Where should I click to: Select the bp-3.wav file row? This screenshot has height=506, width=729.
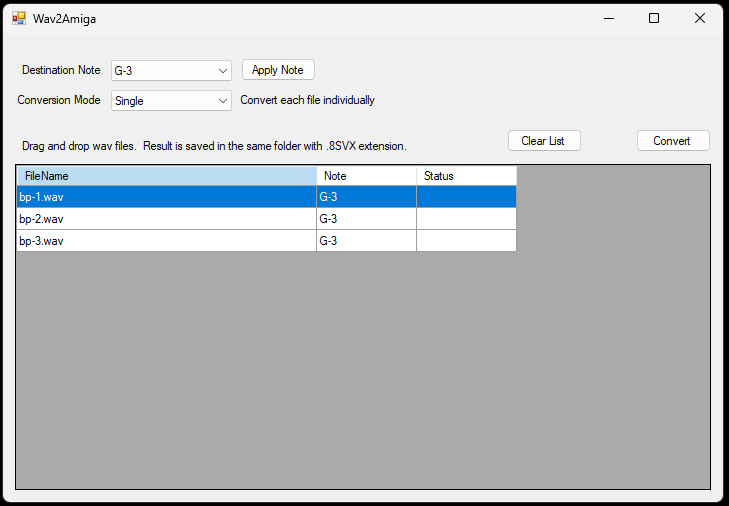coord(166,241)
